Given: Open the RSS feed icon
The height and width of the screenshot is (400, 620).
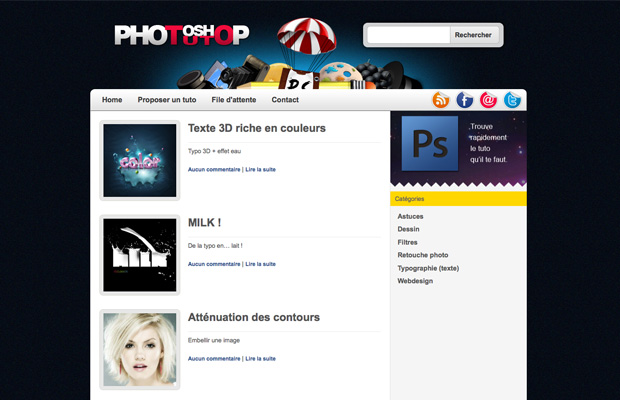Looking at the screenshot, I should click(440, 100).
